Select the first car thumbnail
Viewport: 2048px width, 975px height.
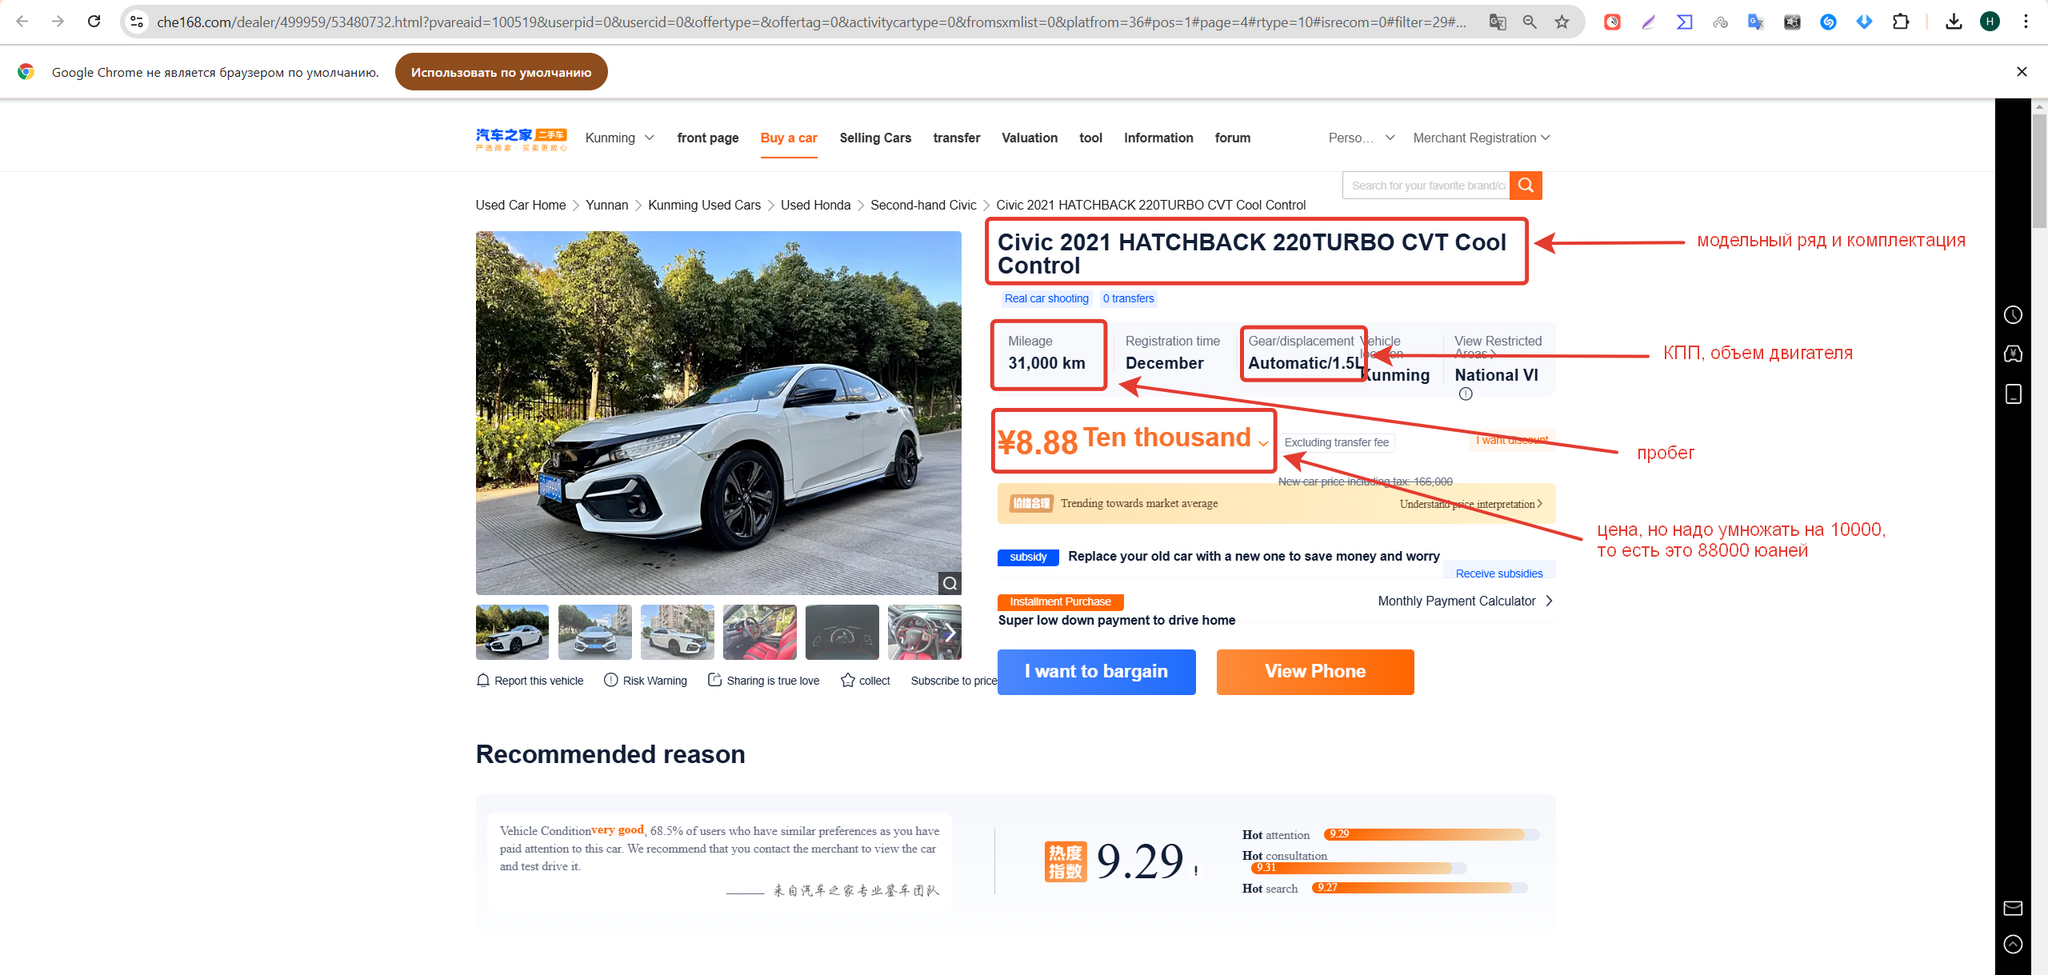pyautogui.click(x=512, y=632)
